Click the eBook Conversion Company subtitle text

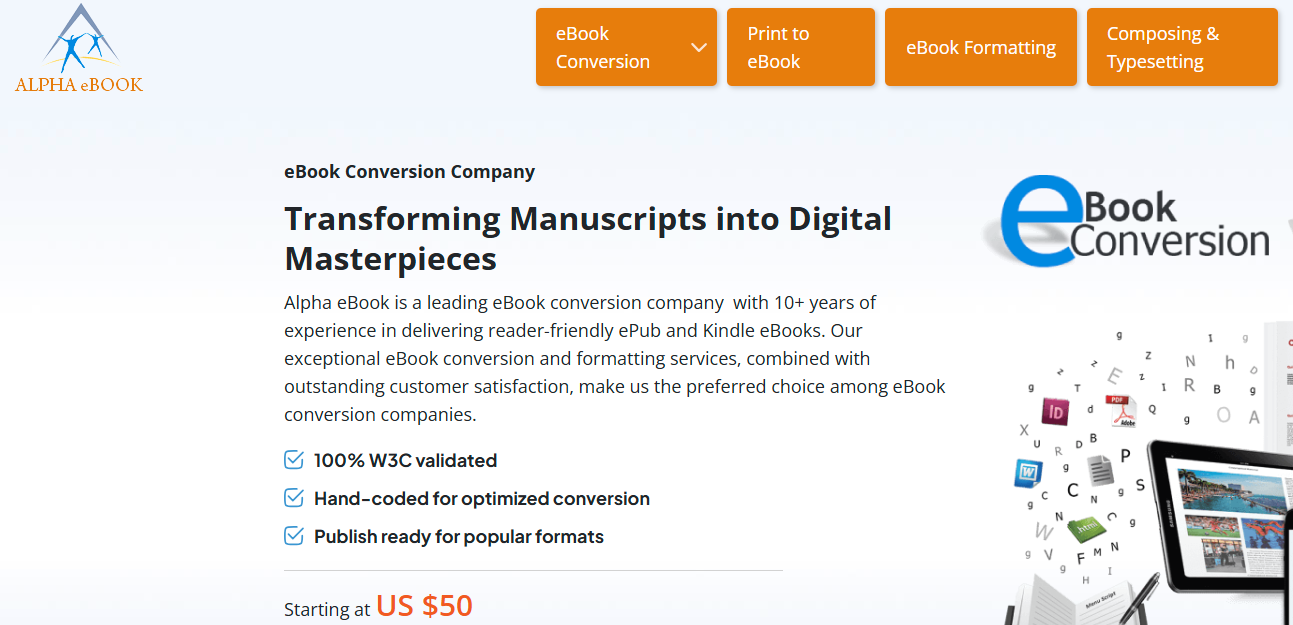[409, 171]
